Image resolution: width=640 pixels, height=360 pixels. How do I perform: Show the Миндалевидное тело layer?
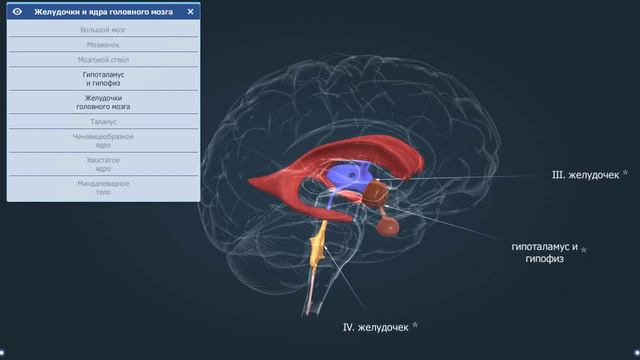103,188
